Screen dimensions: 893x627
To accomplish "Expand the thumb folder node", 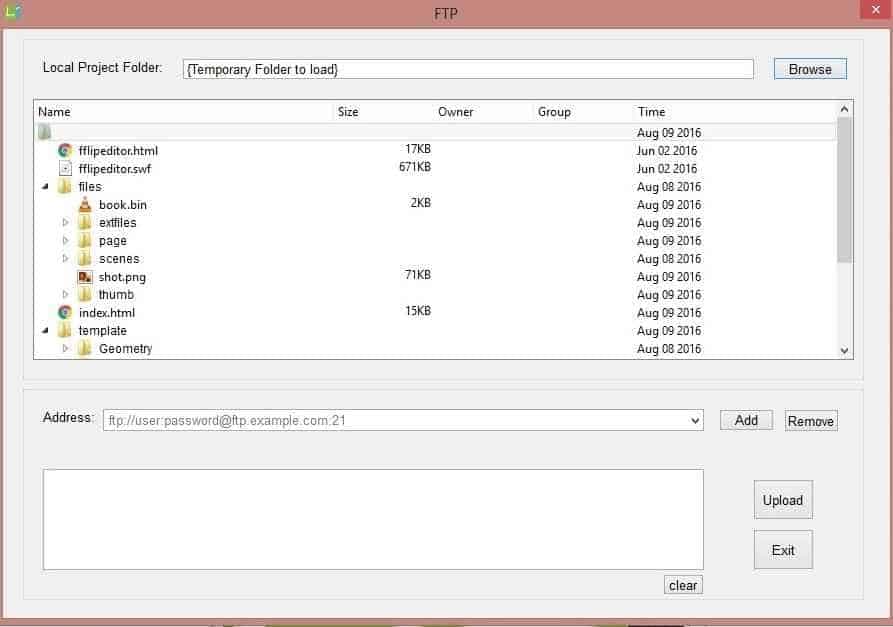I will tap(65, 294).
